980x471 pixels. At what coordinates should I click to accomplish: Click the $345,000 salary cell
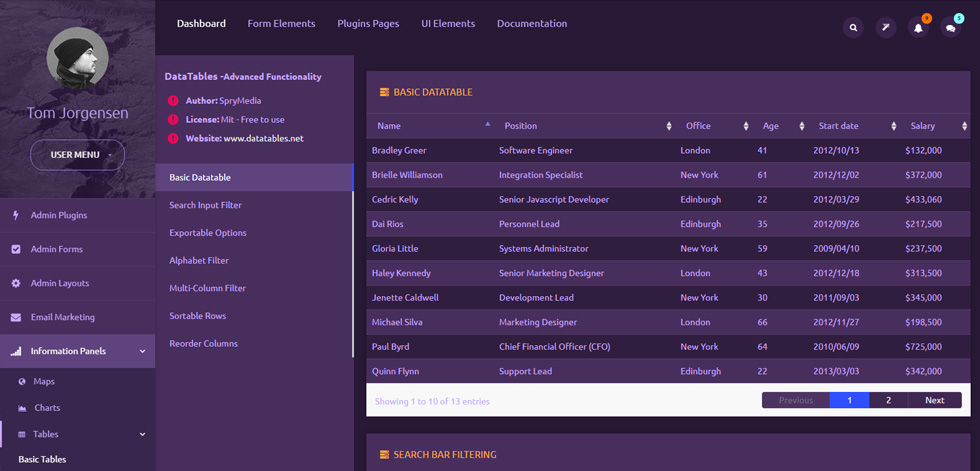(x=923, y=297)
